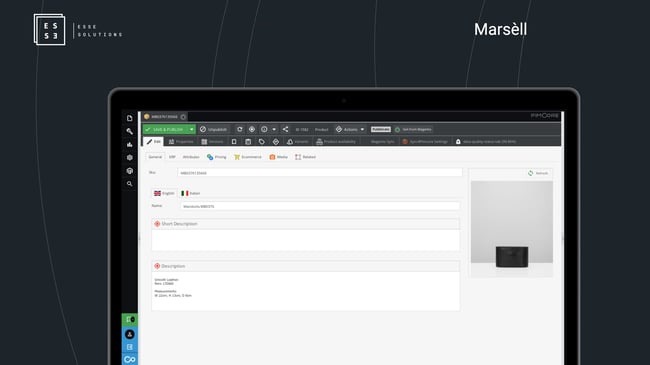Switch to the Product availability tab
The height and width of the screenshot is (365, 650).
(x=336, y=142)
